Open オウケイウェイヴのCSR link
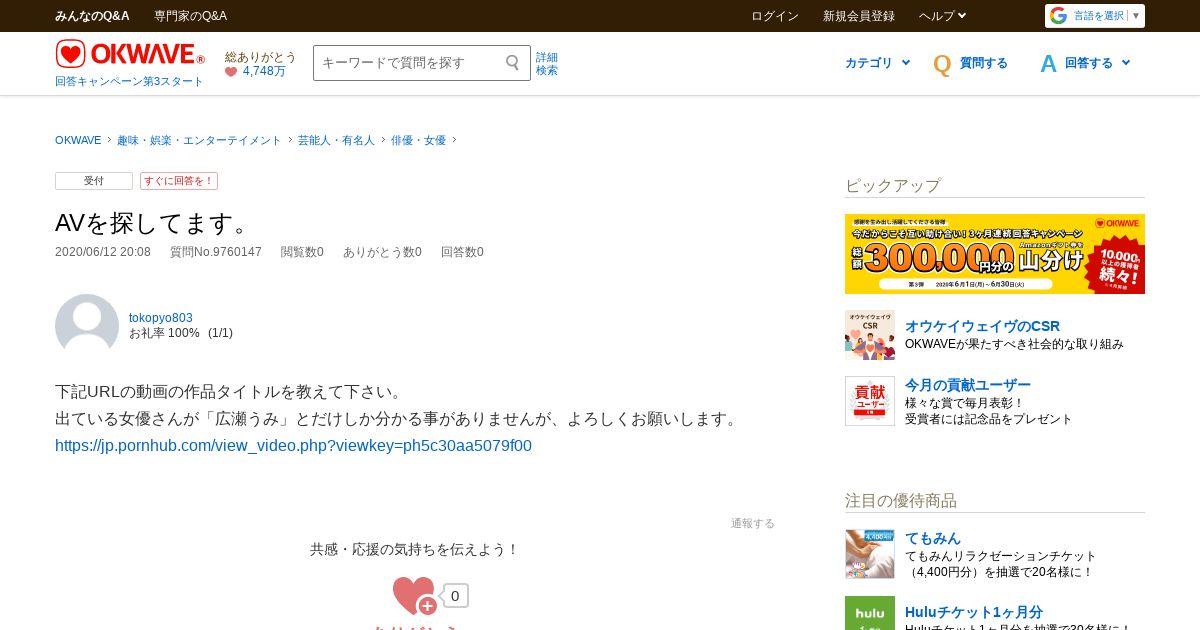Screen dimensions: 1200x630 coord(982,326)
